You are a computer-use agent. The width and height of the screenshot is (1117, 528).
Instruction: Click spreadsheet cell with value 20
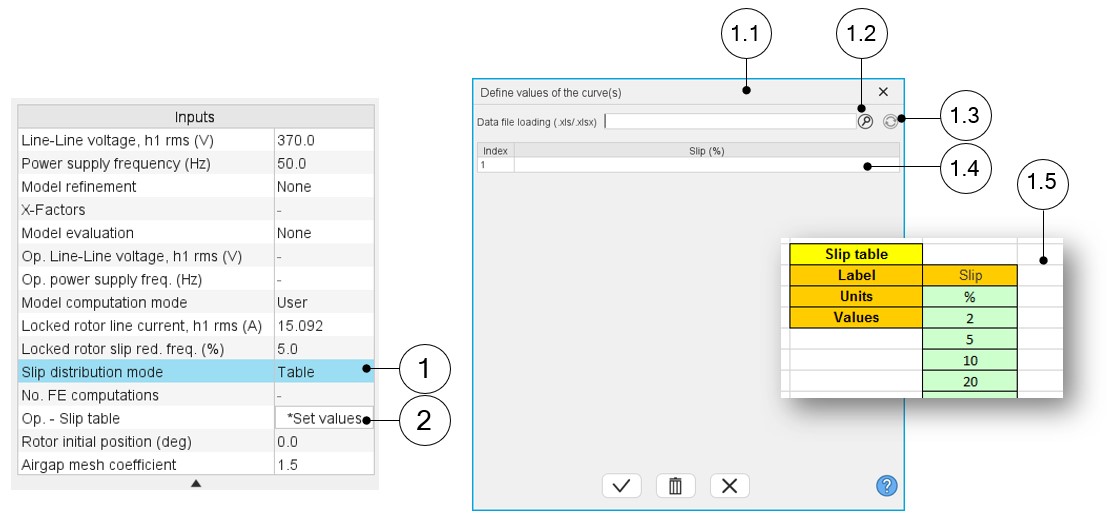[970, 381]
